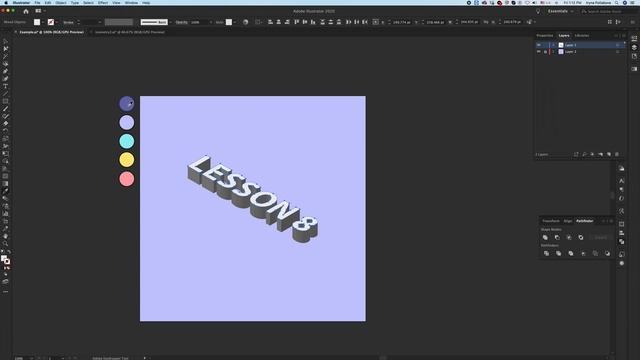Open Essentials workspace switcher

[x=560, y=11]
